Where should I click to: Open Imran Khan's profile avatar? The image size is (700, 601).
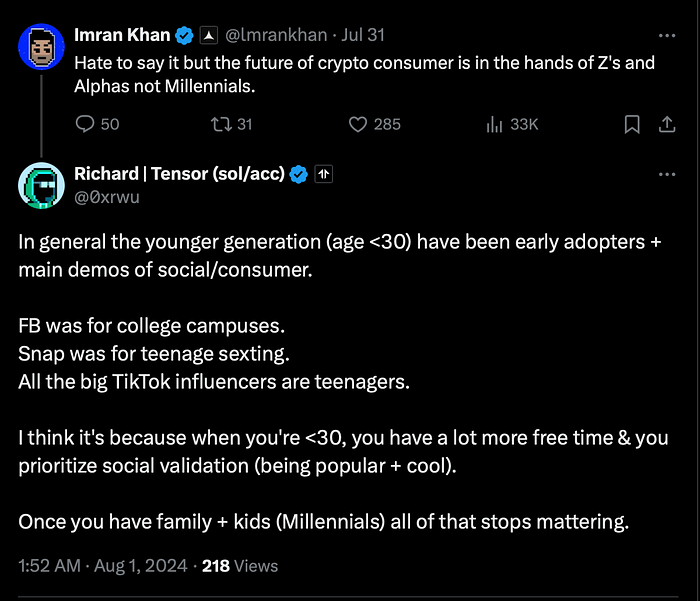point(41,48)
